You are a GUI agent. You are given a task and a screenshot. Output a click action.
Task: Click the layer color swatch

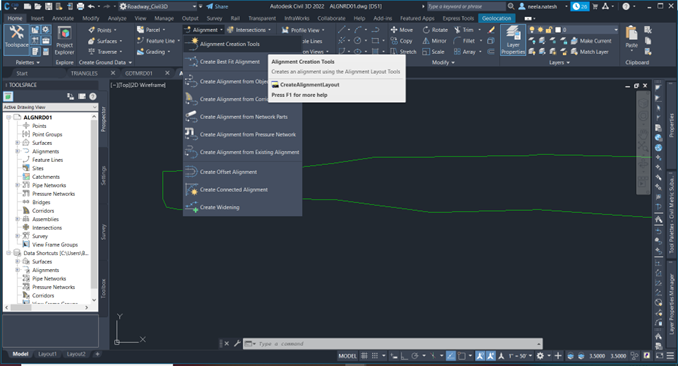[558, 30]
